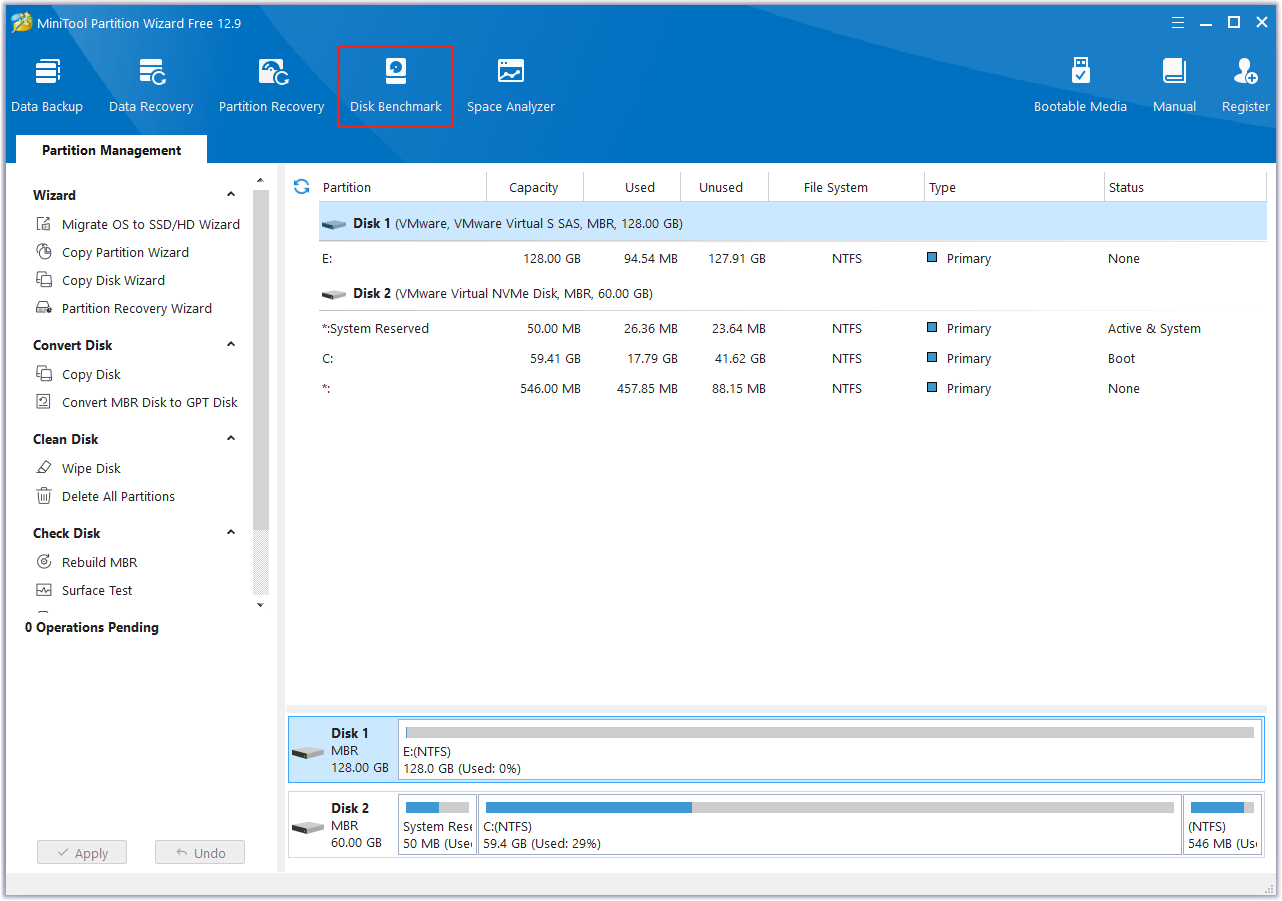Open the Data Backup feature
The height and width of the screenshot is (901, 1282).
pos(47,85)
